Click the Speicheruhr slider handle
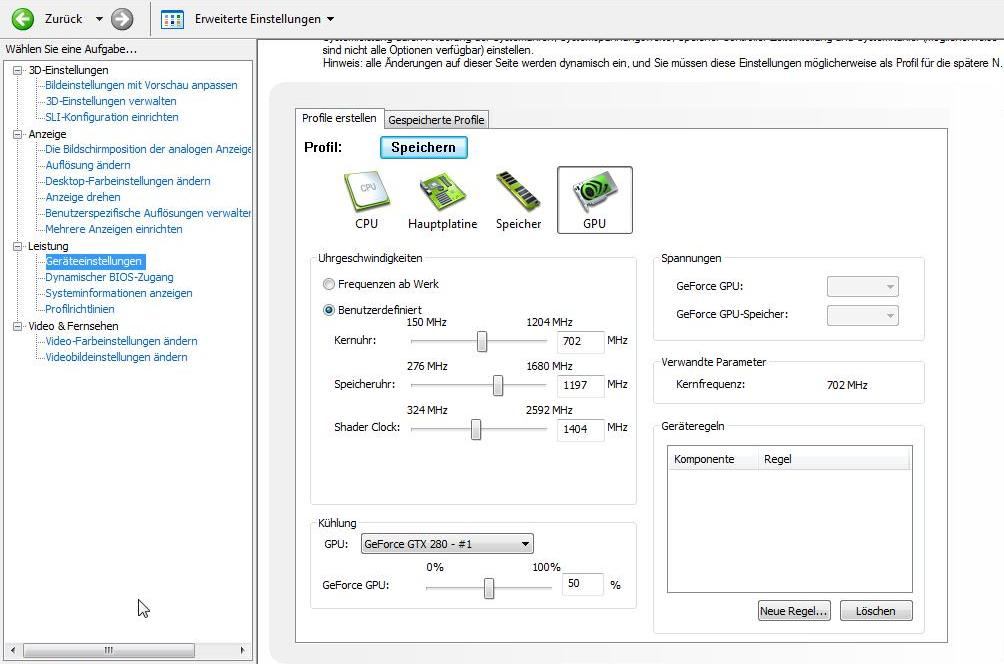This screenshot has height=664, width=1004. point(498,385)
